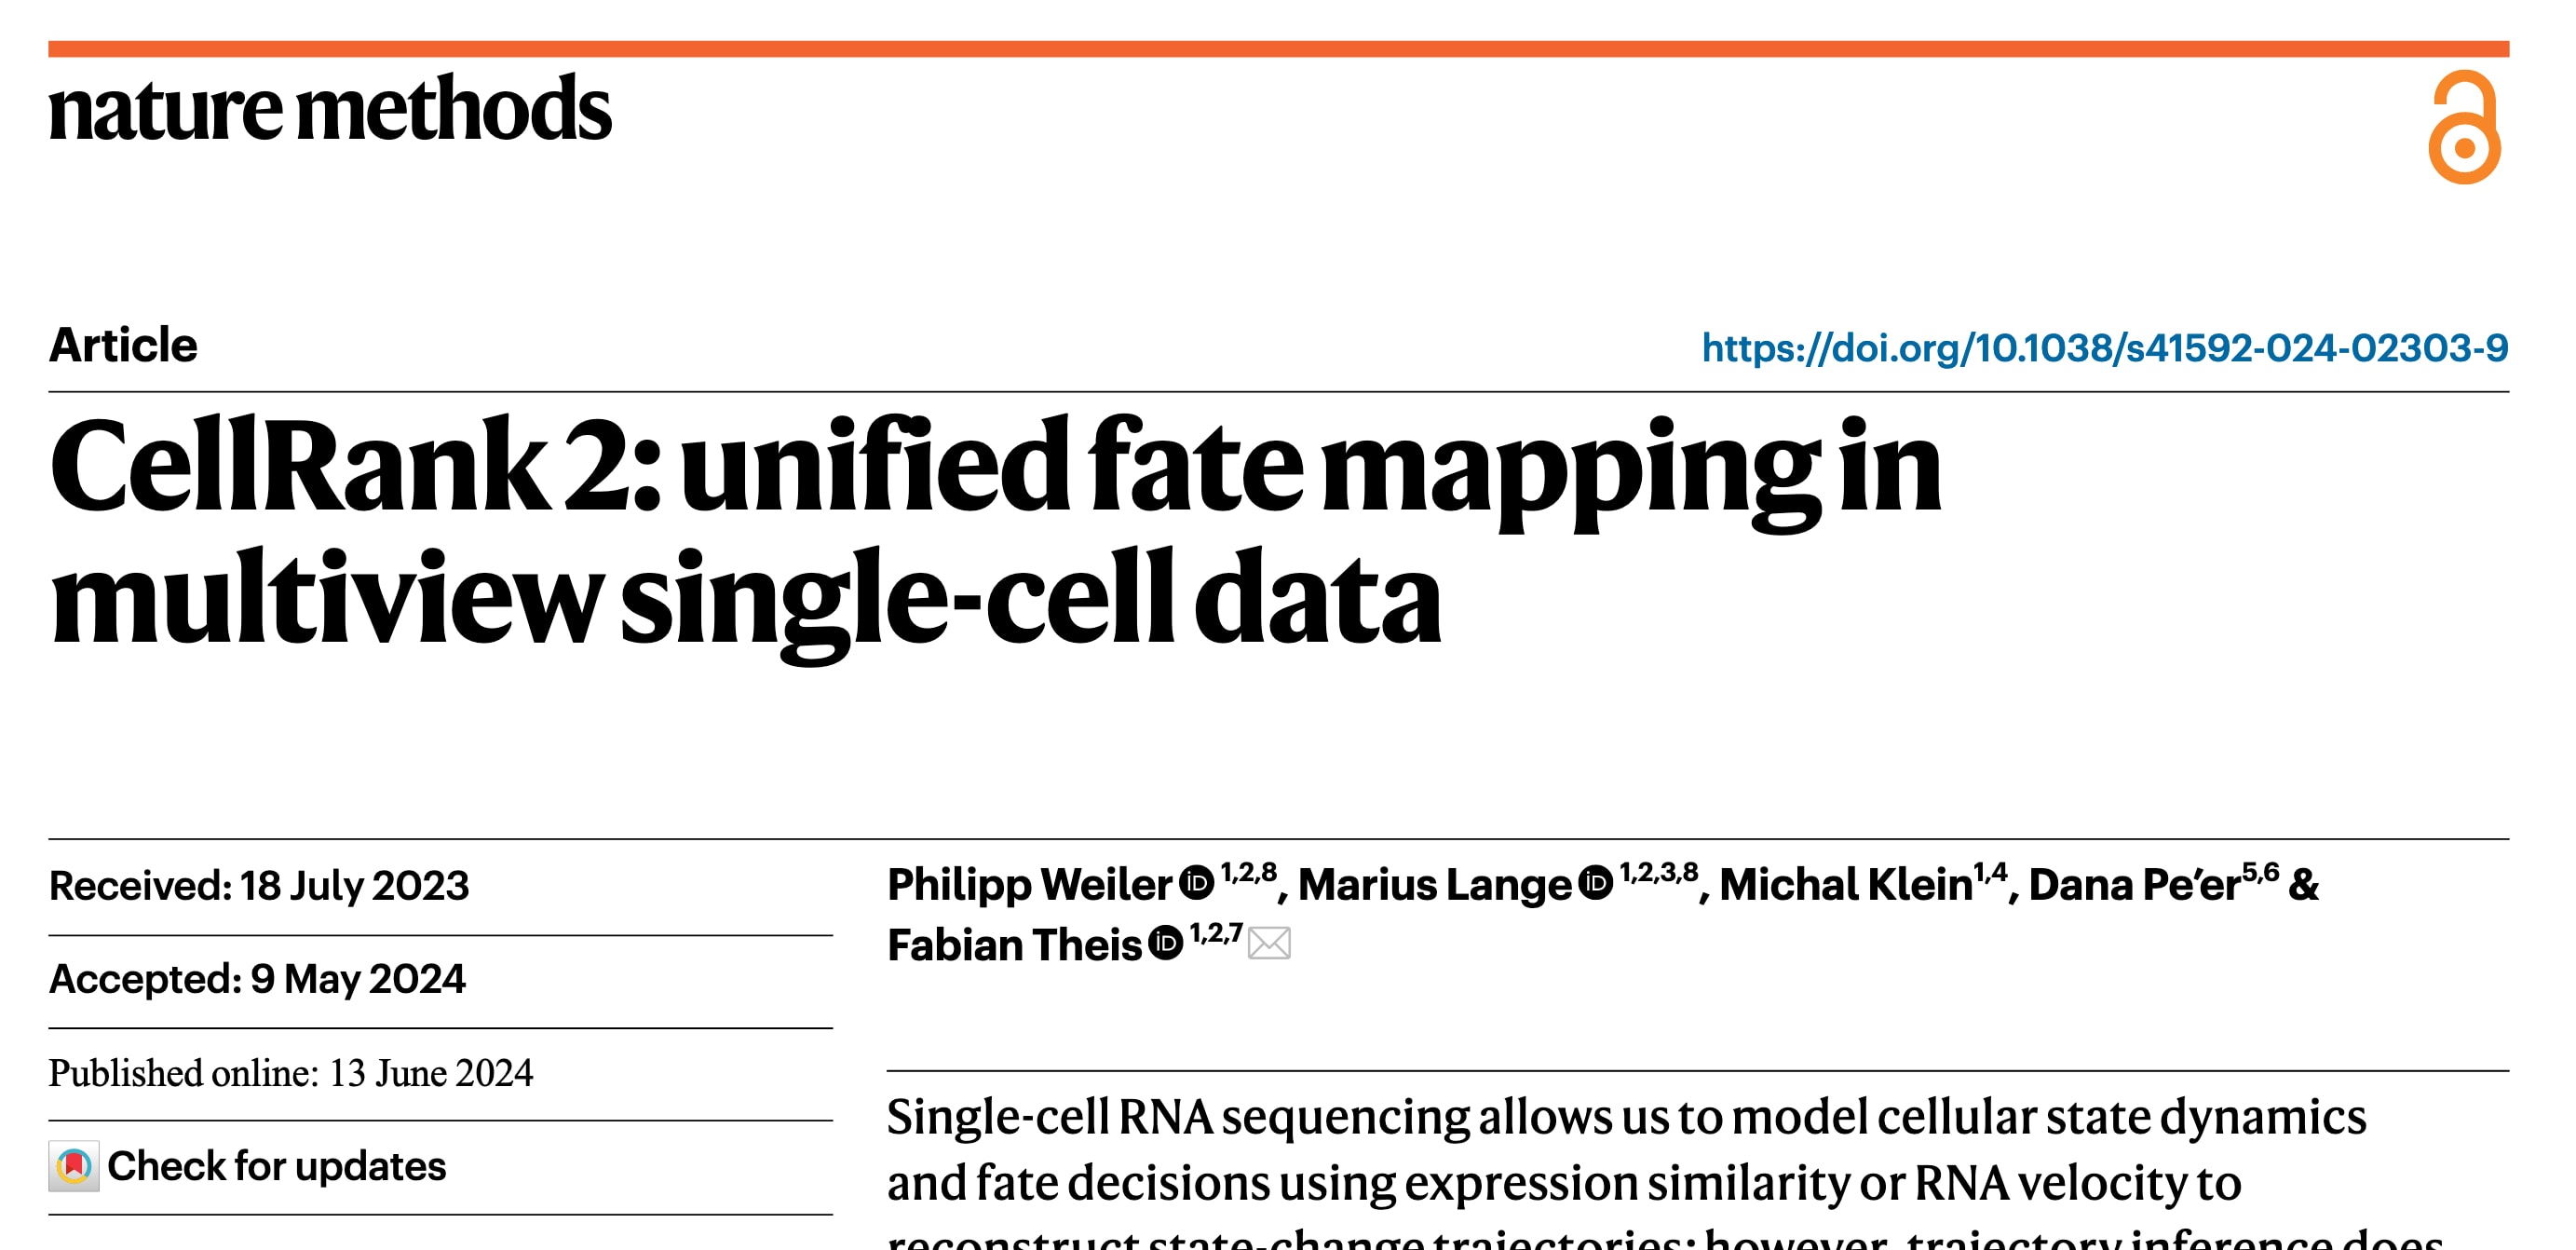2576x1250 pixels.
Task: Open Fabian Theis's ORCID icon
Action: [x=1165, y=942]
